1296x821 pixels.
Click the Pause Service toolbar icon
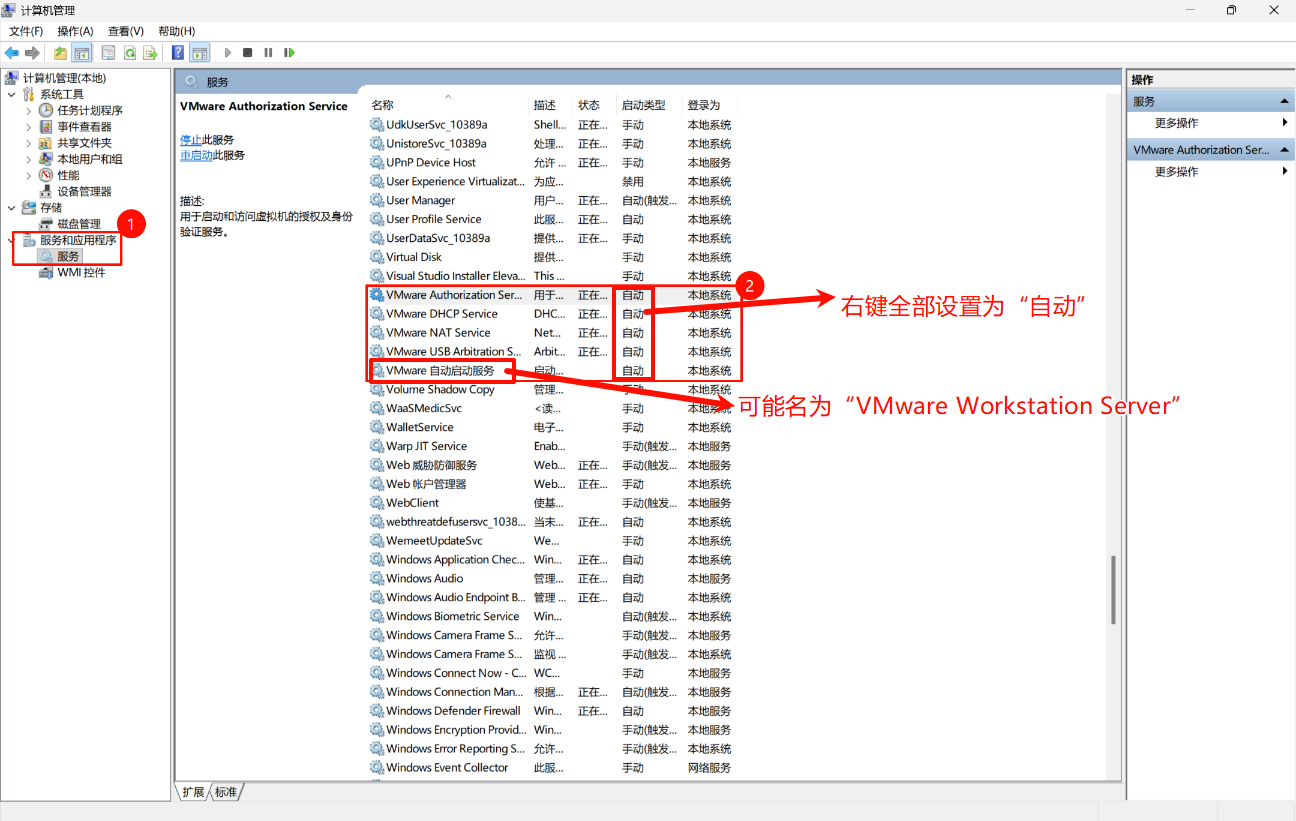[268, 52]
